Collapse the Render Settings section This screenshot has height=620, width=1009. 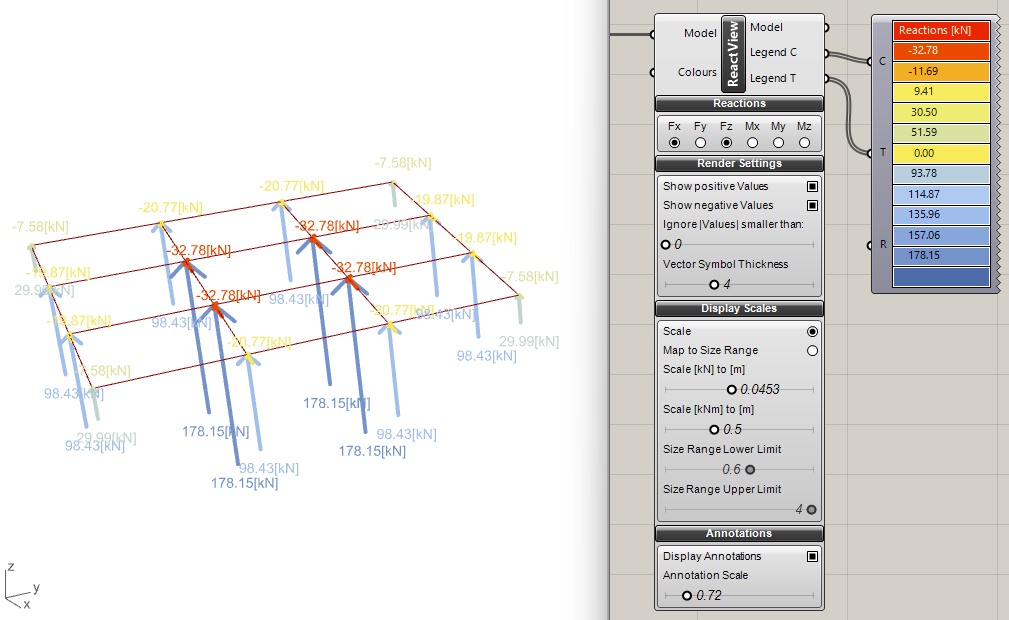click(739, 164)
